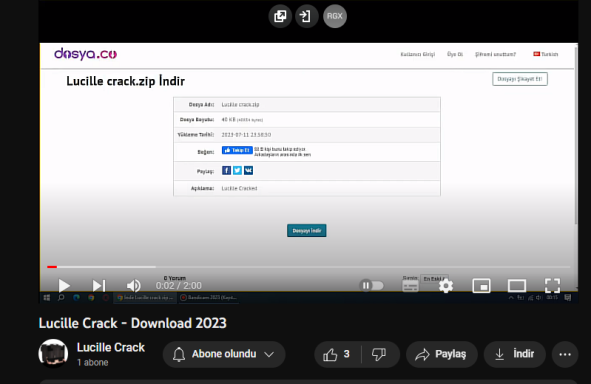Open more actions three-dot menu

click(565, 354)
